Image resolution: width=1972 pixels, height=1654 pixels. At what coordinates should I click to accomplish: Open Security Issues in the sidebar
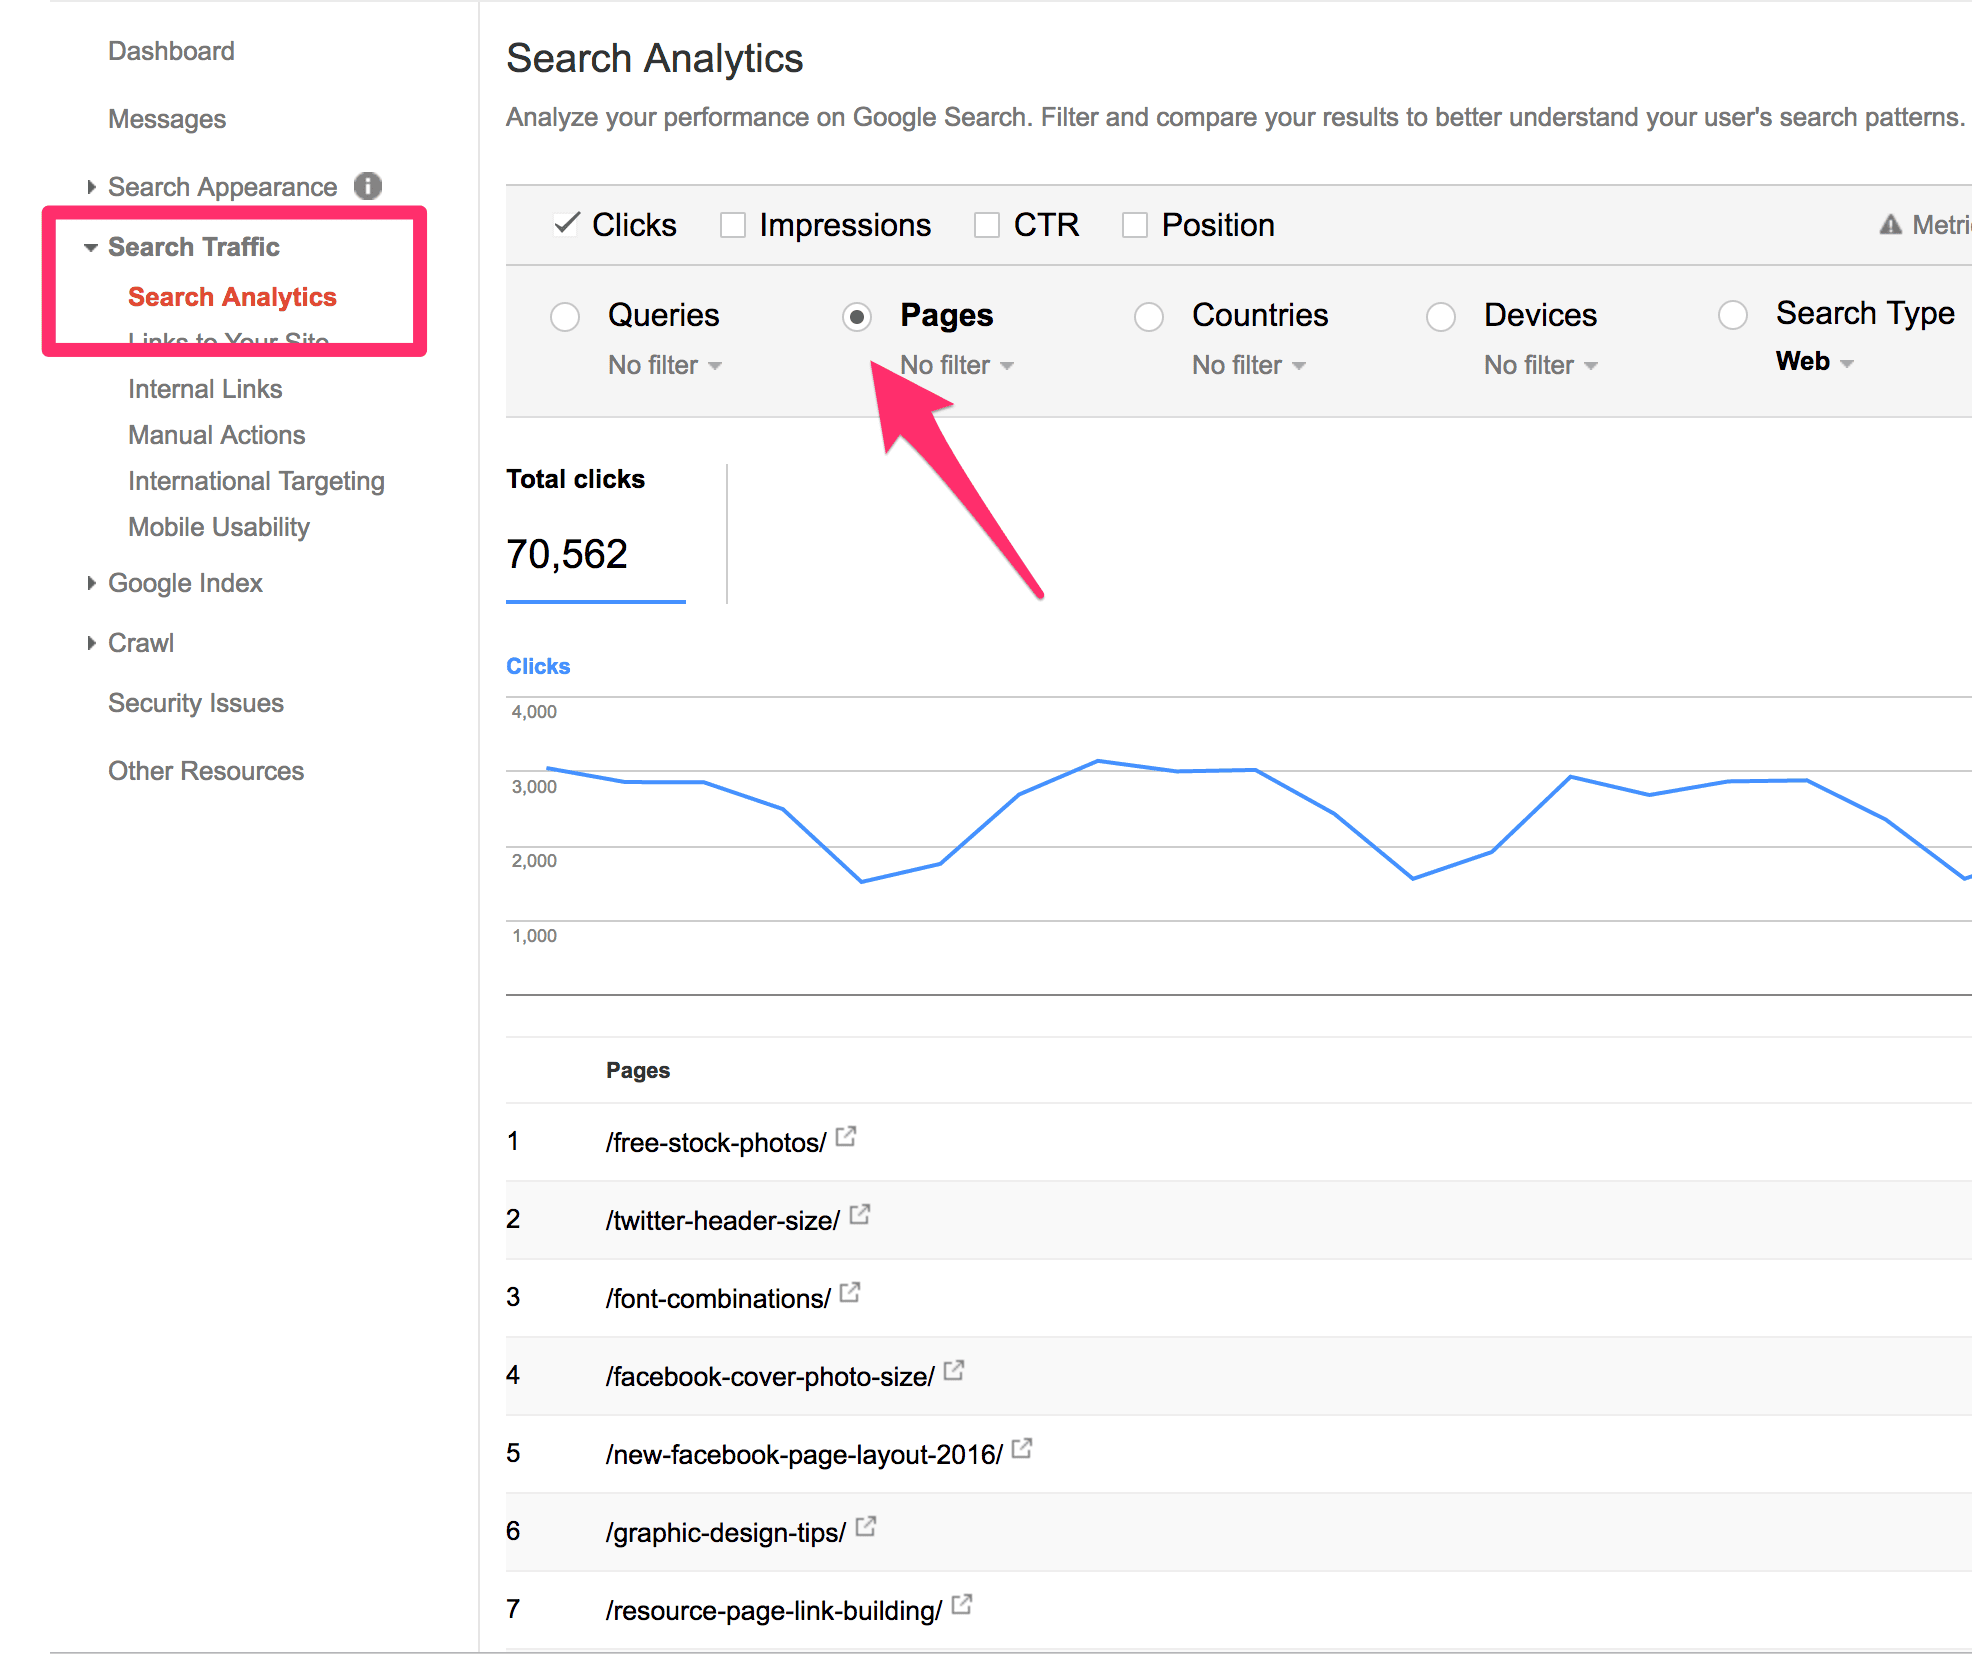point(196,703)
